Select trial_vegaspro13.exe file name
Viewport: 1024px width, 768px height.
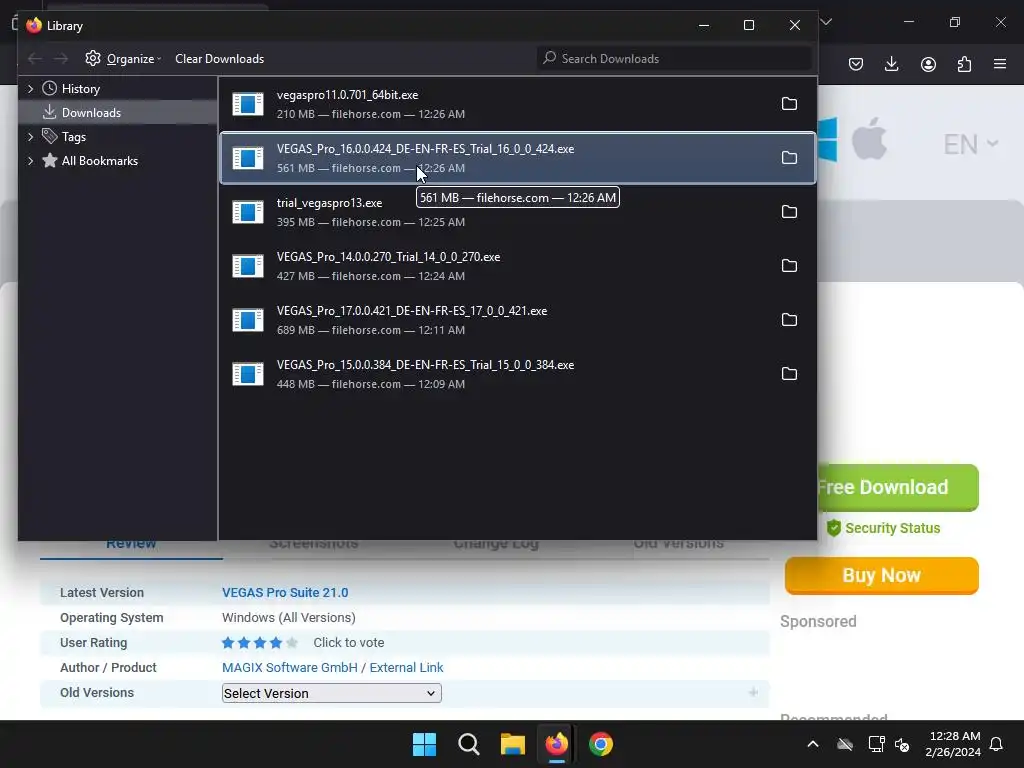pyautogui.click(x=329, y=203)
